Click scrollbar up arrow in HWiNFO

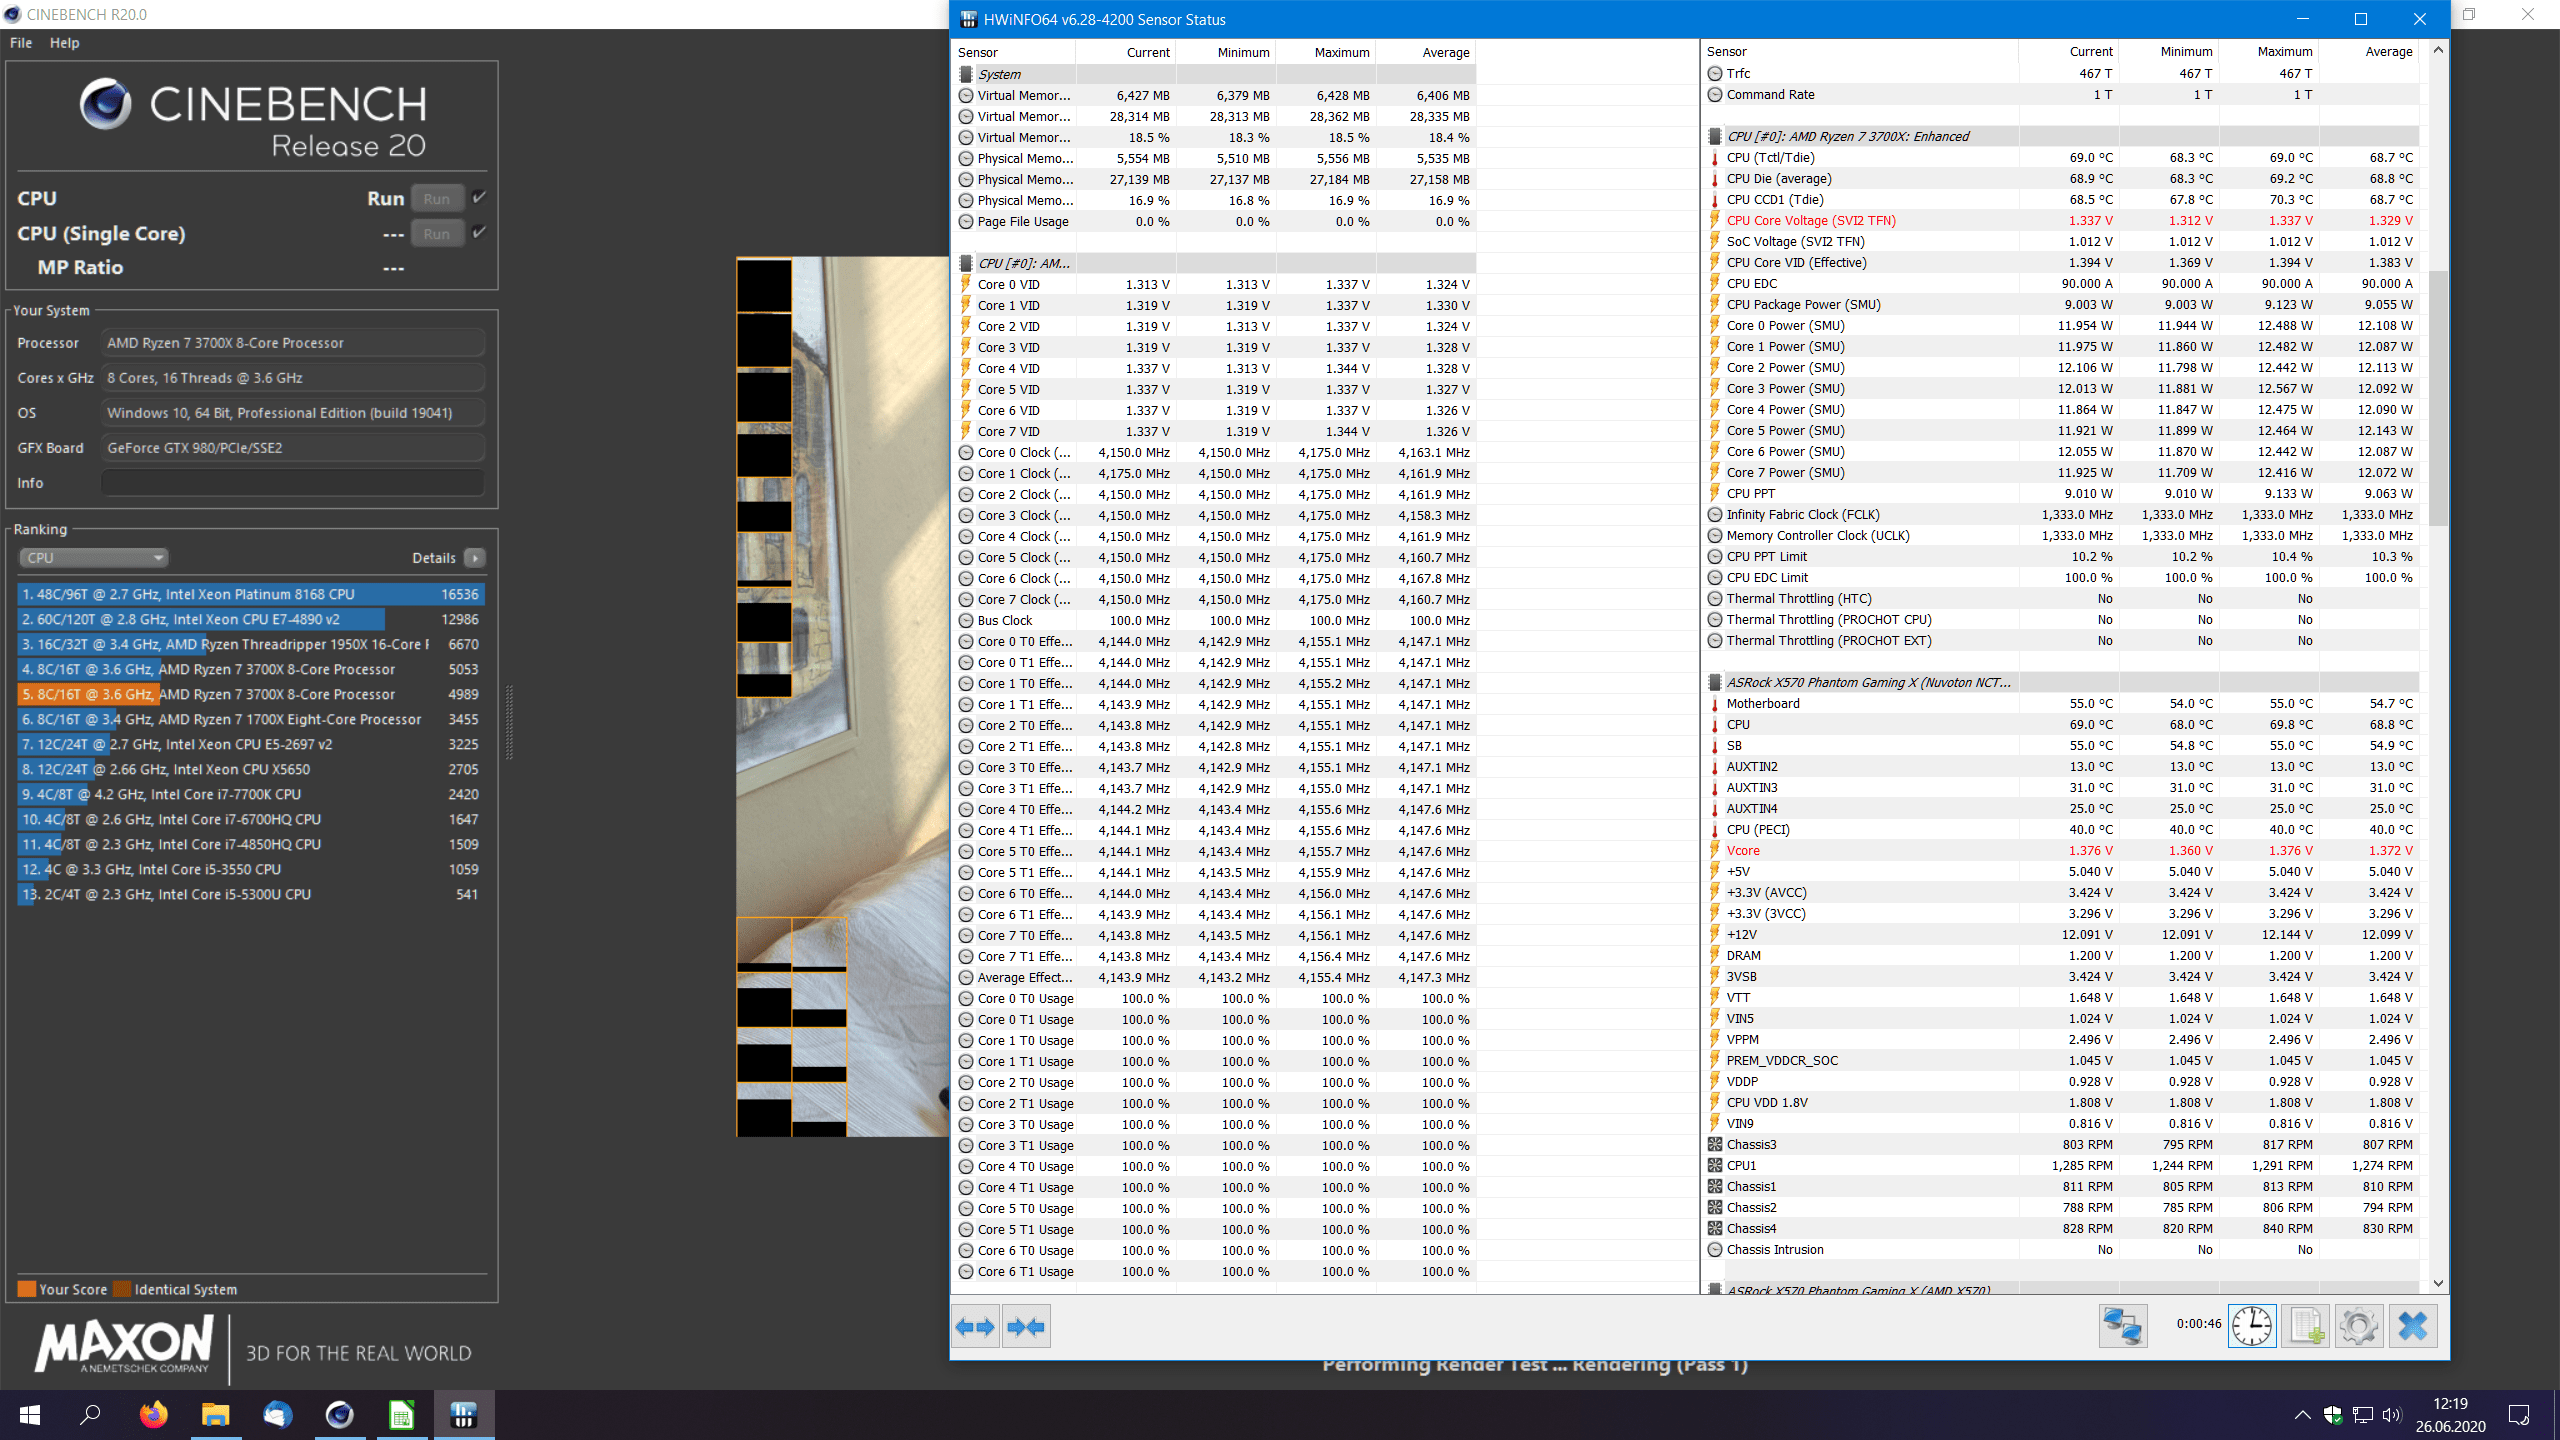[2438, 50]
